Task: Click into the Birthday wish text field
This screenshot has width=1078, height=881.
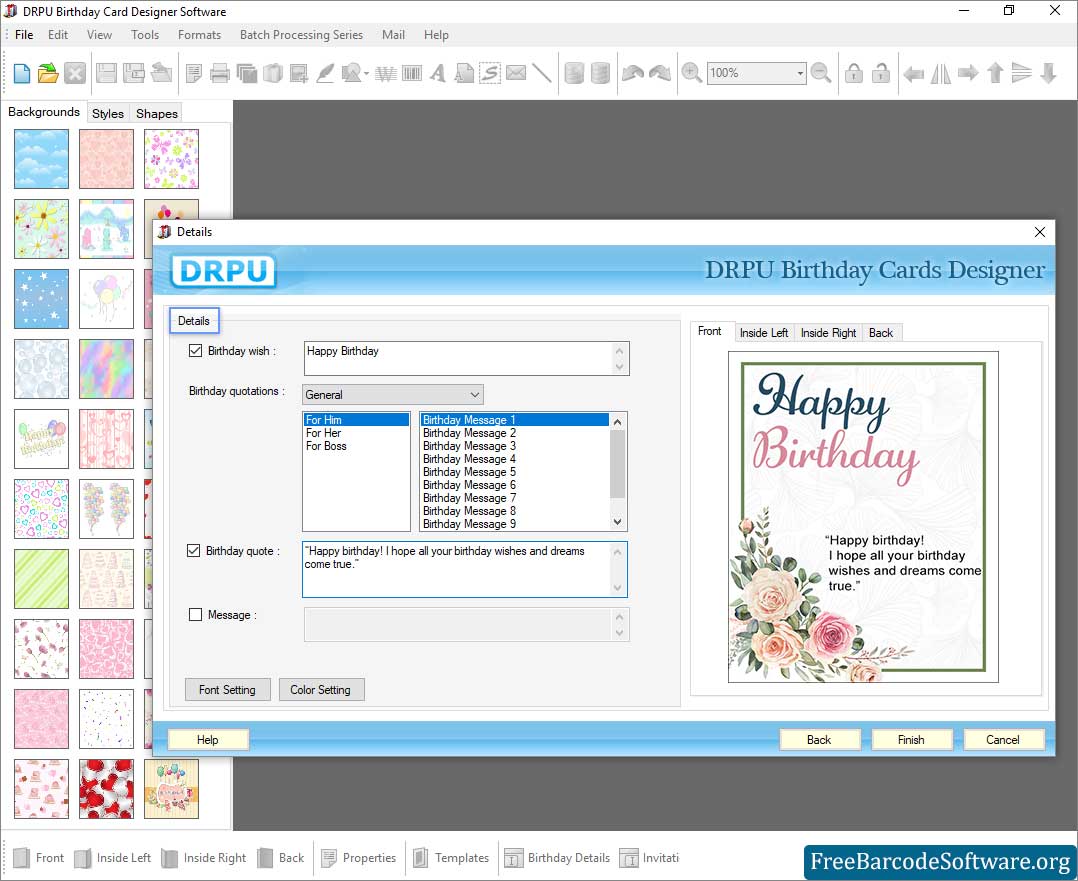Action: (459, 358)
